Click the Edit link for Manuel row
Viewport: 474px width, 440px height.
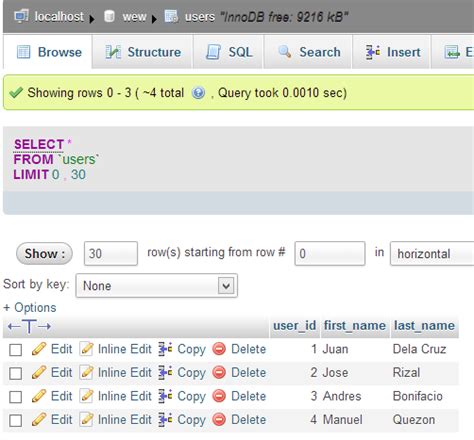62,419
